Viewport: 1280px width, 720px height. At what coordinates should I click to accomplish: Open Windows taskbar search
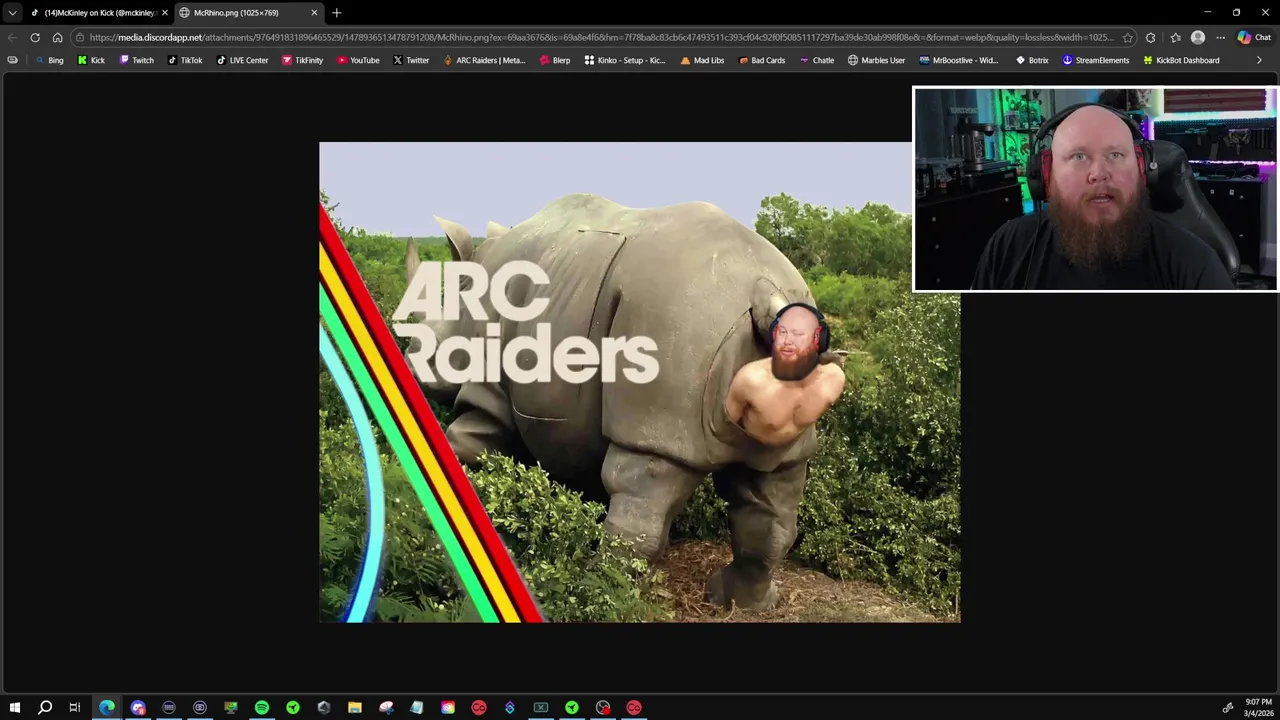pyautogui.click(x=45, y=707)
